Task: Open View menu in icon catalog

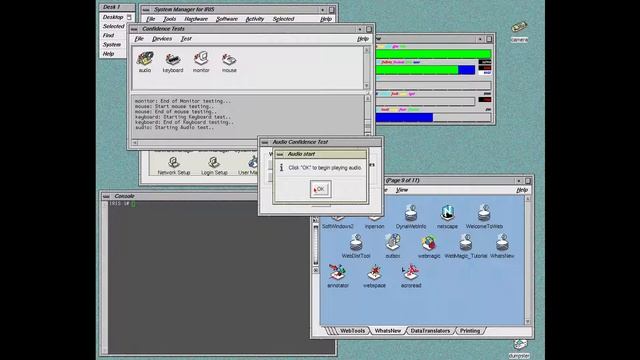Action: [402, 190]
